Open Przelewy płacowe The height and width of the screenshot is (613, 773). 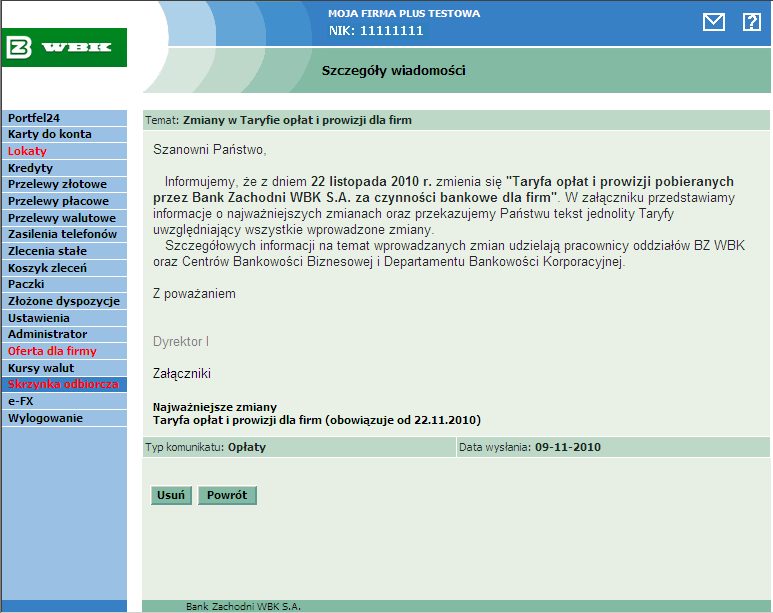coord(64,201)
